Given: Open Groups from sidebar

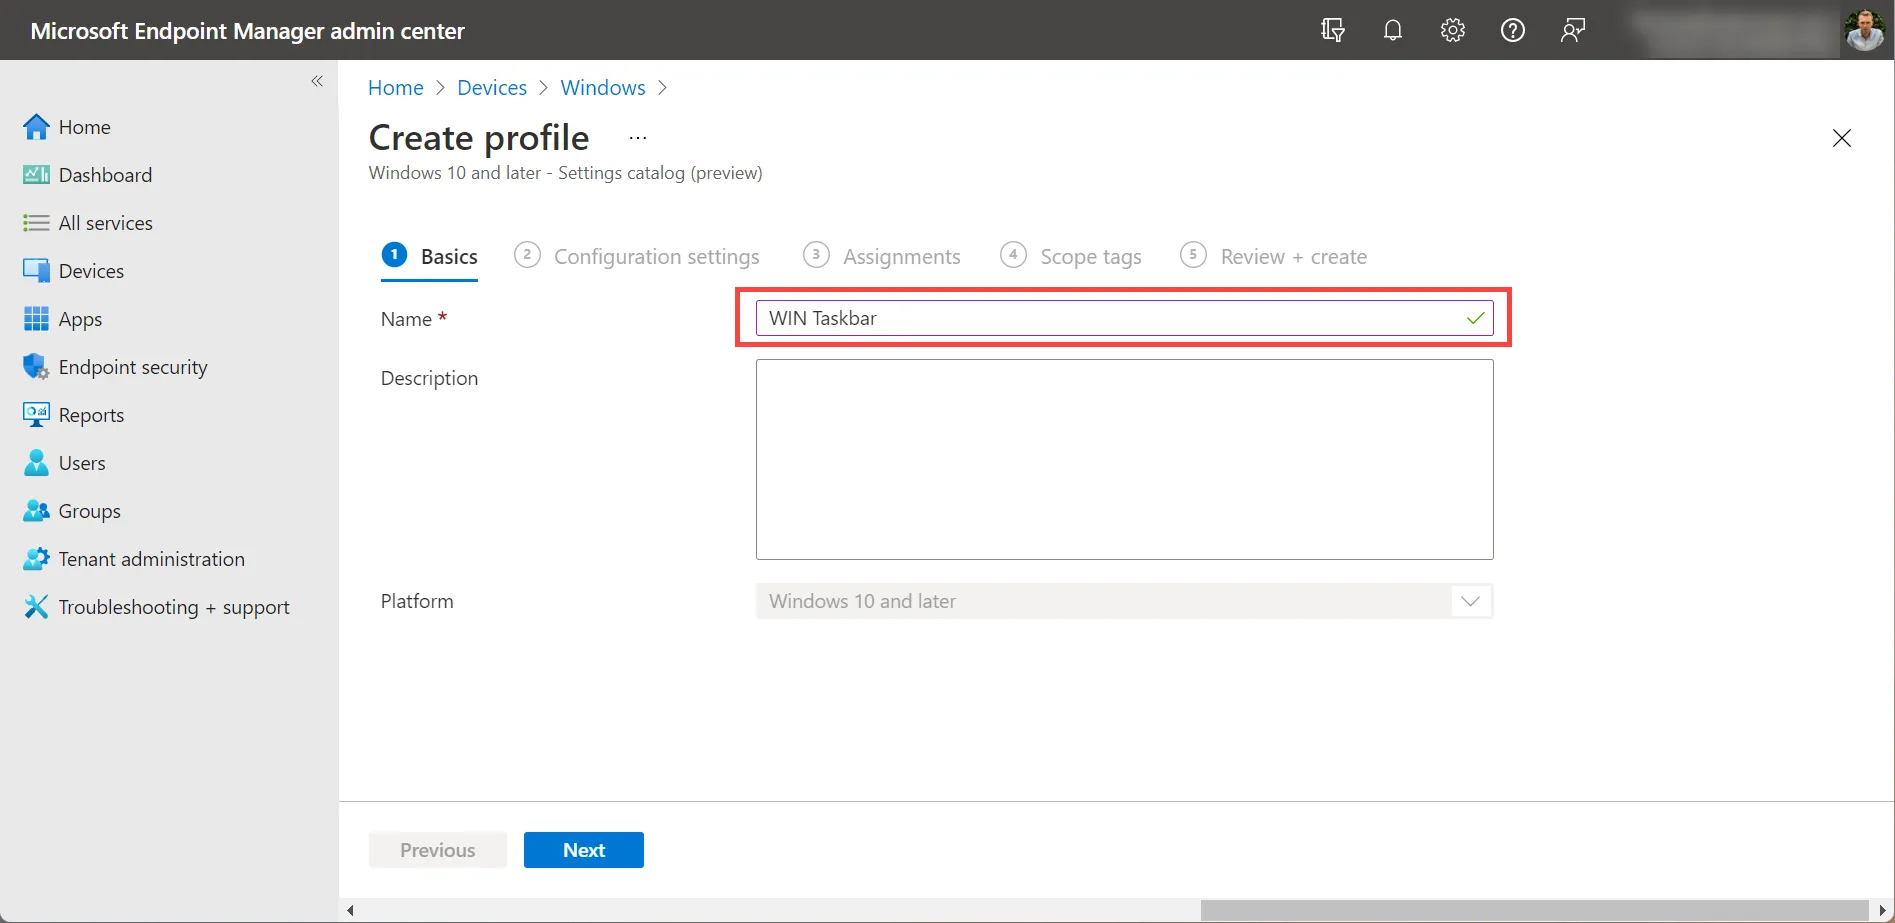Looking at the screenshot, I should [x=90, y=511].
